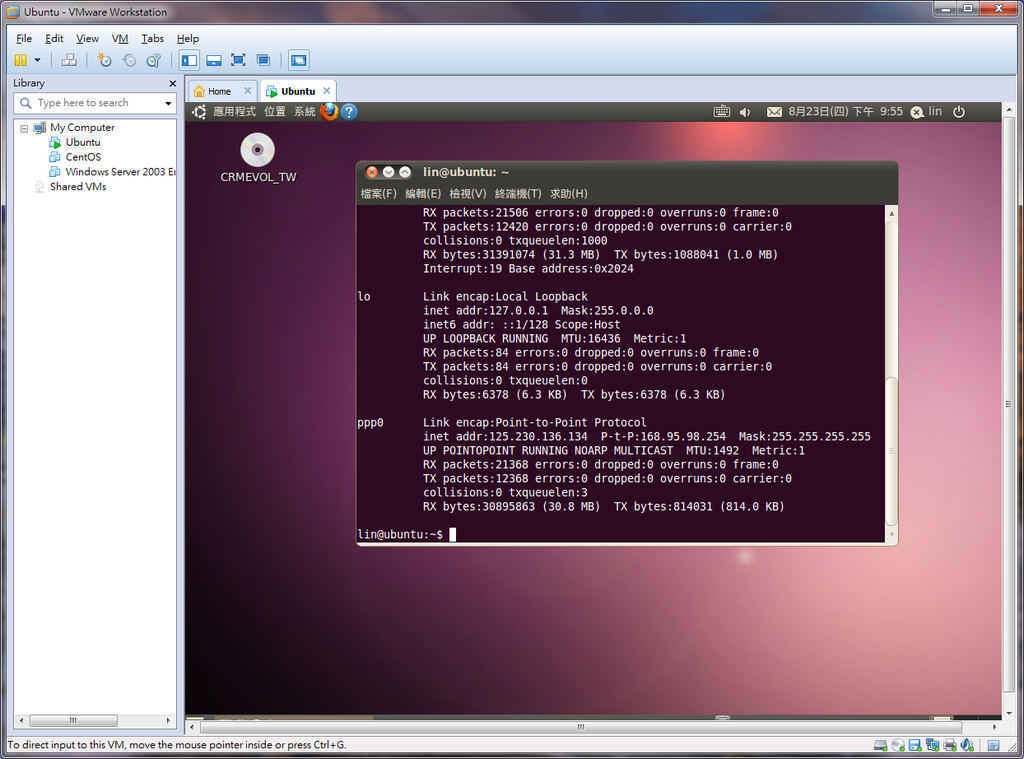Image resolution: width=1024 pixels, height=759 pixels.
Task: Toggle the console view button
Action: [298, 60]
